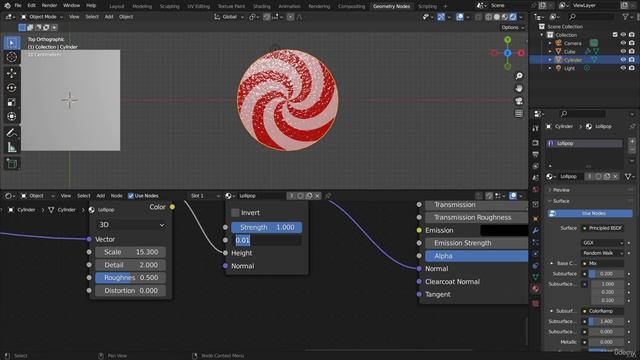Open the Object Data properties tab
The image size is (640, 360).
point(536,277)
